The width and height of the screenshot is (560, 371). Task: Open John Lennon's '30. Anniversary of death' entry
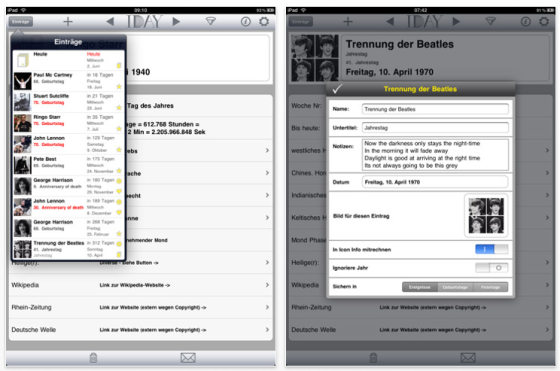tap(69, 207)
